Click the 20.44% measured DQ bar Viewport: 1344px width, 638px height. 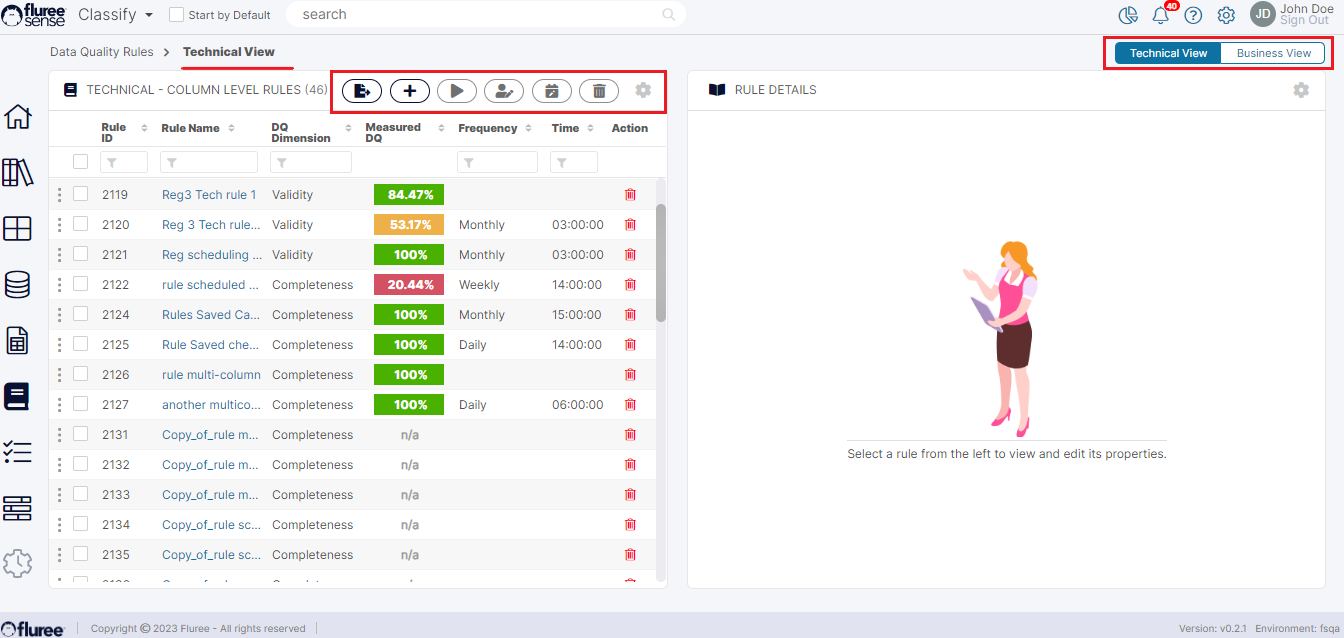click(409, 285)
